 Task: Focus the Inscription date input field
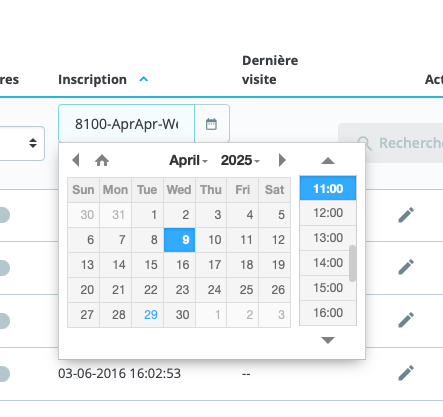126,124
